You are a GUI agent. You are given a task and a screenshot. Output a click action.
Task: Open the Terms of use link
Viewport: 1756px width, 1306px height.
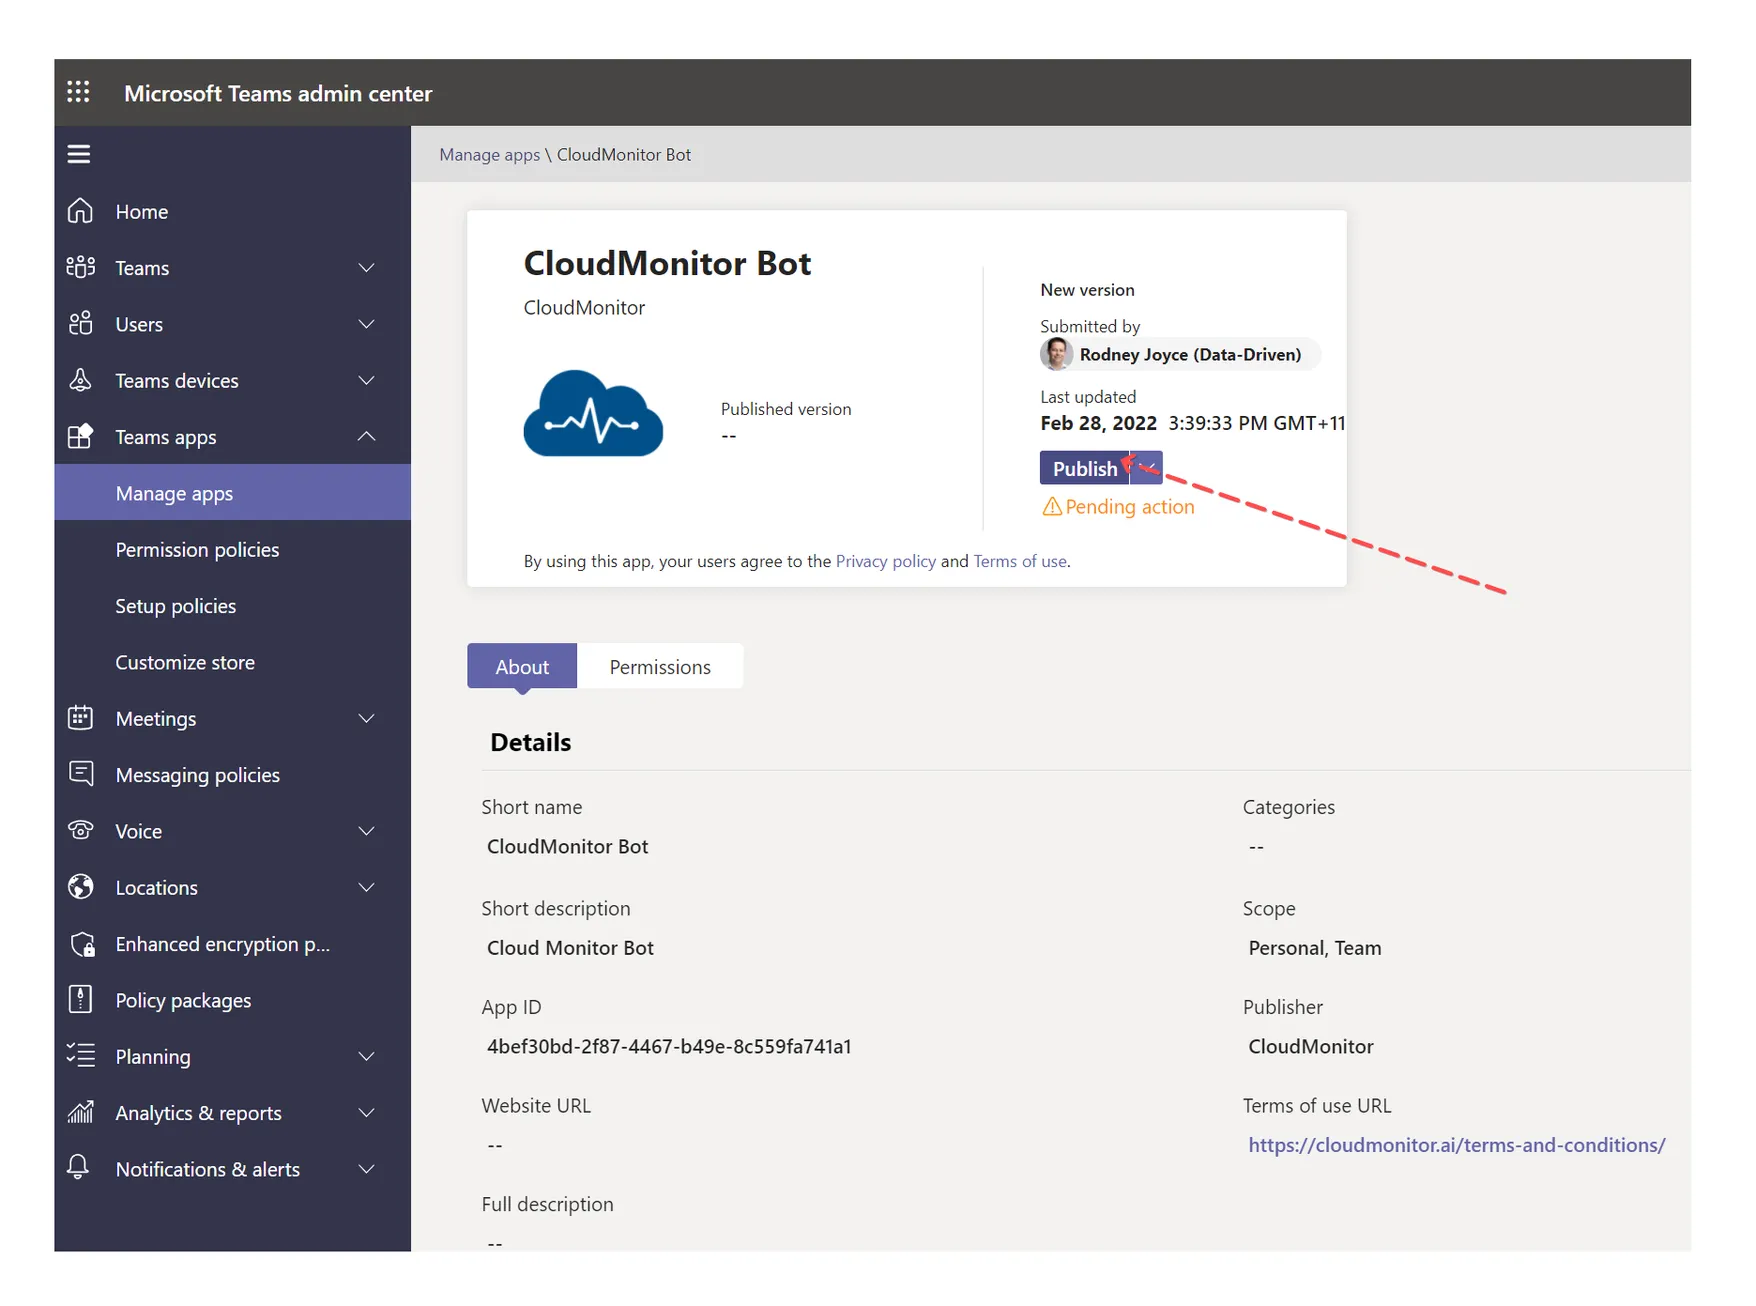[1019, 561]
